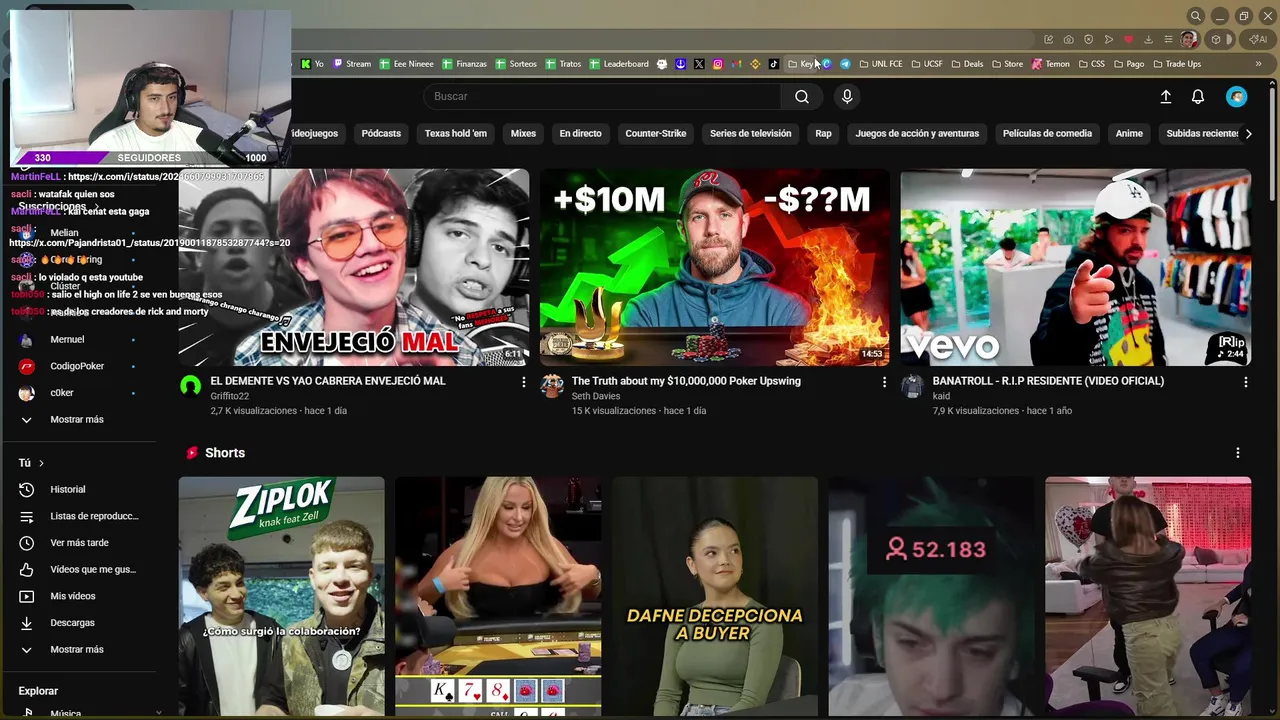Open the Short showing 52.183 viewers

coord(931,596)
